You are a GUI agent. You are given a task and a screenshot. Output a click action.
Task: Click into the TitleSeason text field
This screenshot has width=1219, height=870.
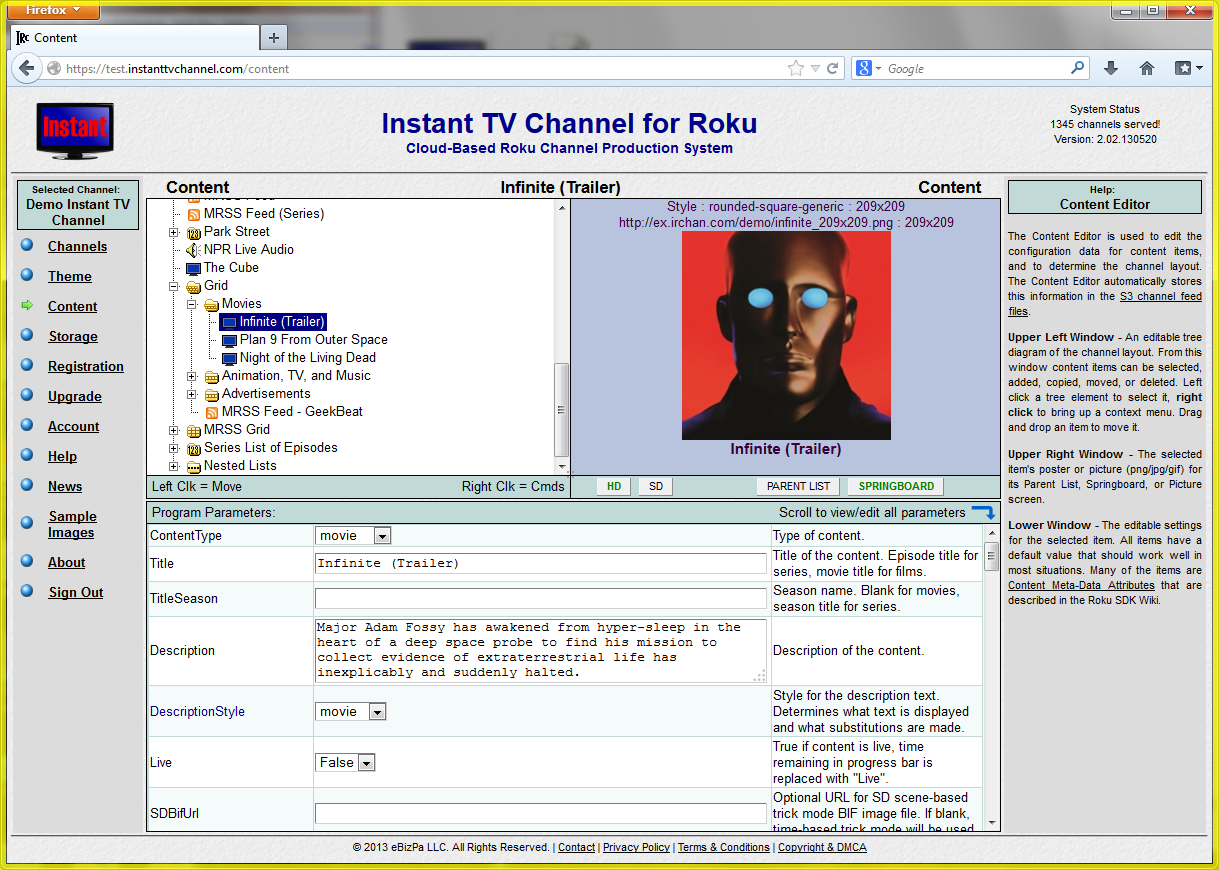point(540,599)
